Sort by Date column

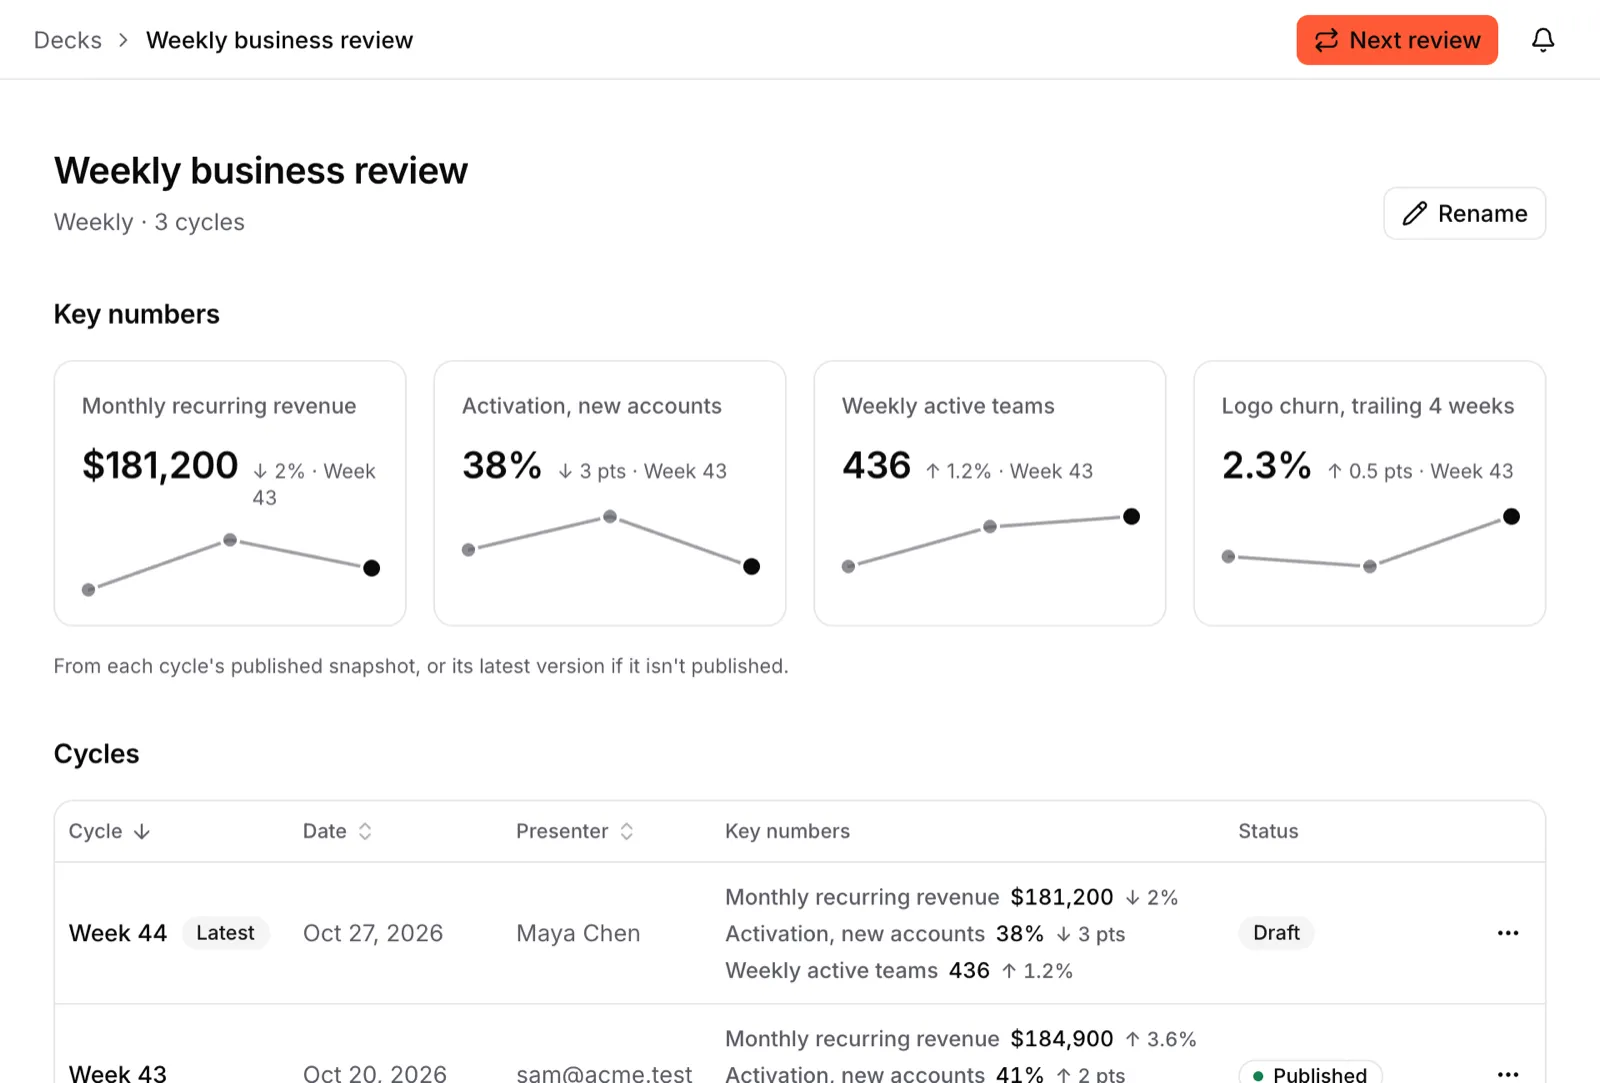pyautogui.click(x=337, y=831)
